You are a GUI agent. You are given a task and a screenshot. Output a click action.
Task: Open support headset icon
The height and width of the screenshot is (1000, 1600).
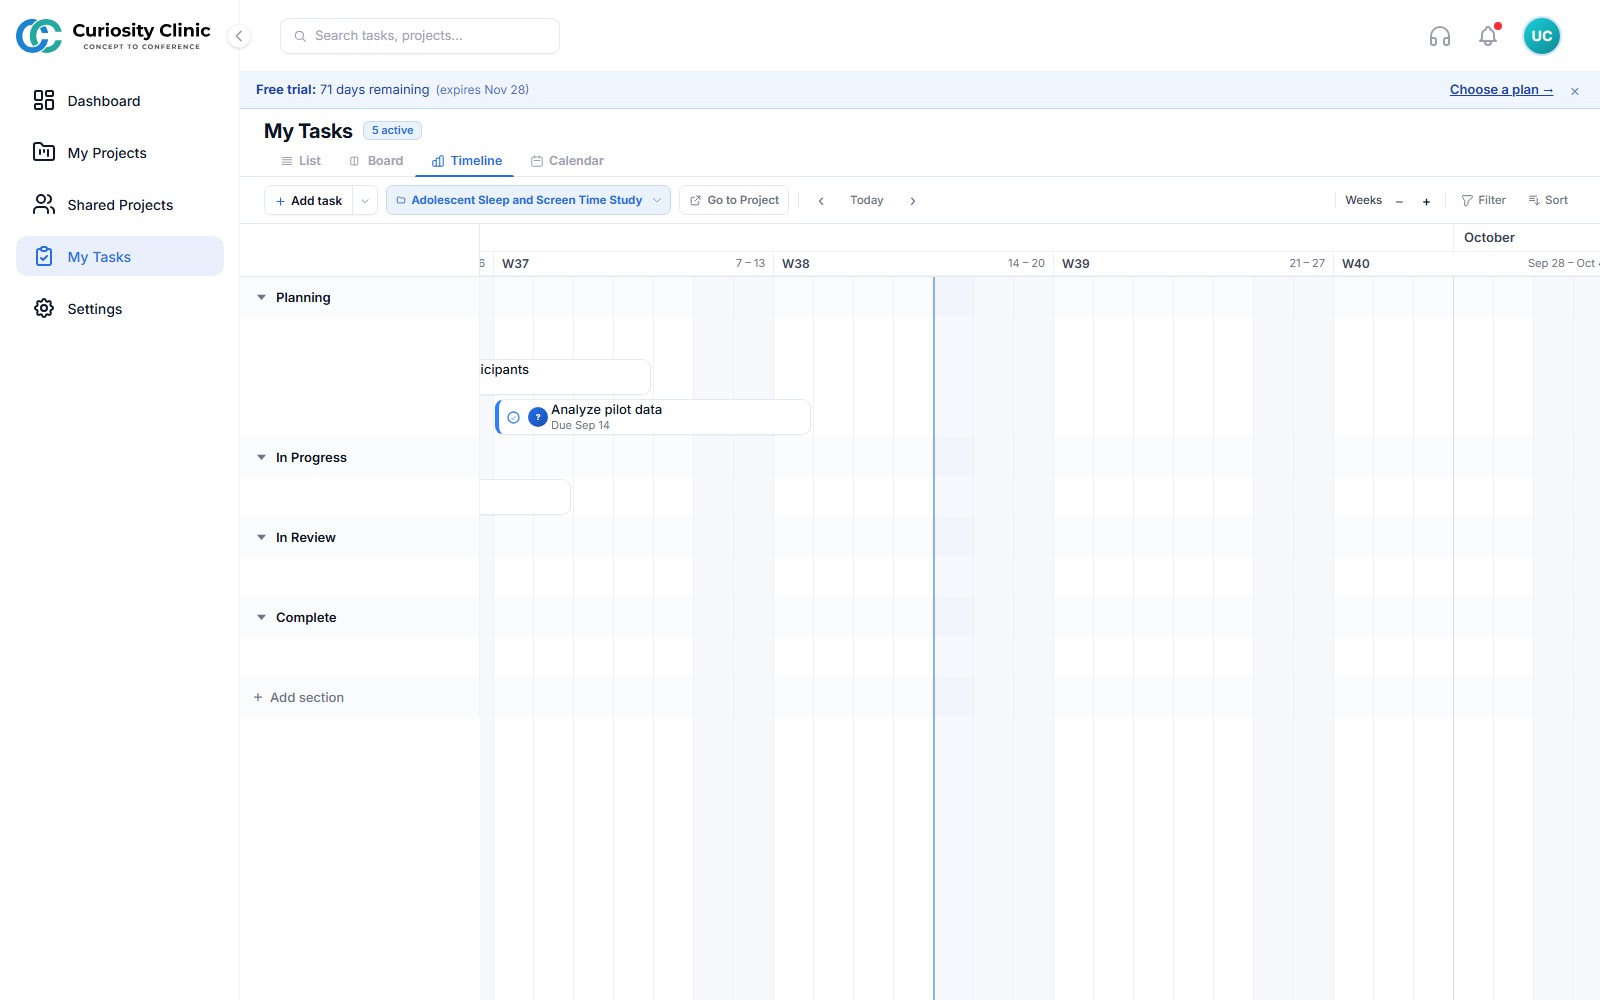coord(1440,36)
